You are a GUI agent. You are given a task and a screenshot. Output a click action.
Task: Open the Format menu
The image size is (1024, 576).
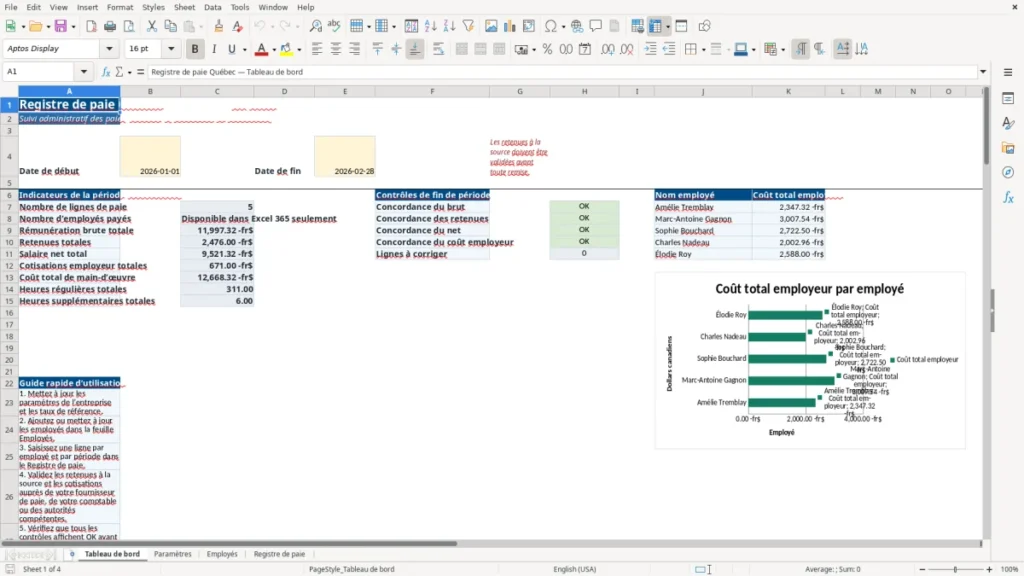click(x=120, y=7)
